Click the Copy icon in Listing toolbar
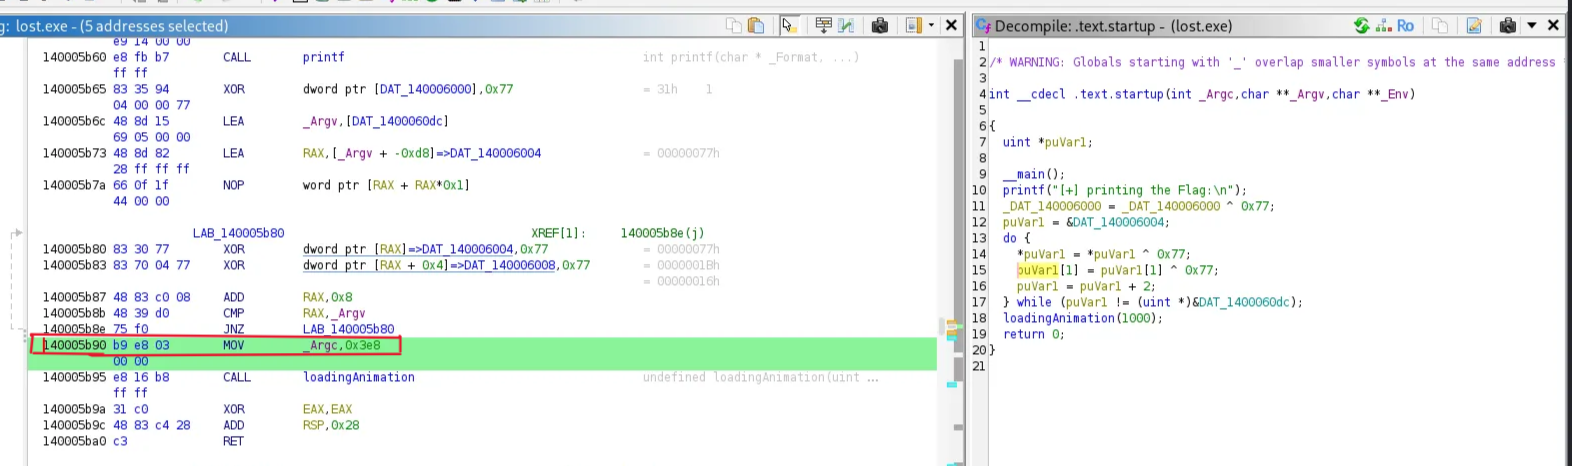Screen dimensions: 1572x466 tap(734, 25)
